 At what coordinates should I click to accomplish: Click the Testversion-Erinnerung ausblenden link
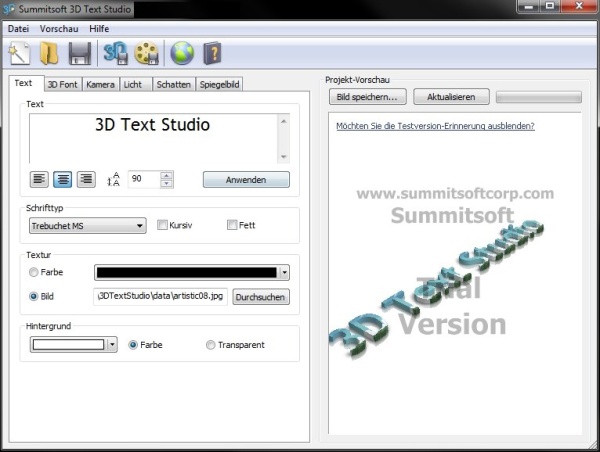coord(435,126)
